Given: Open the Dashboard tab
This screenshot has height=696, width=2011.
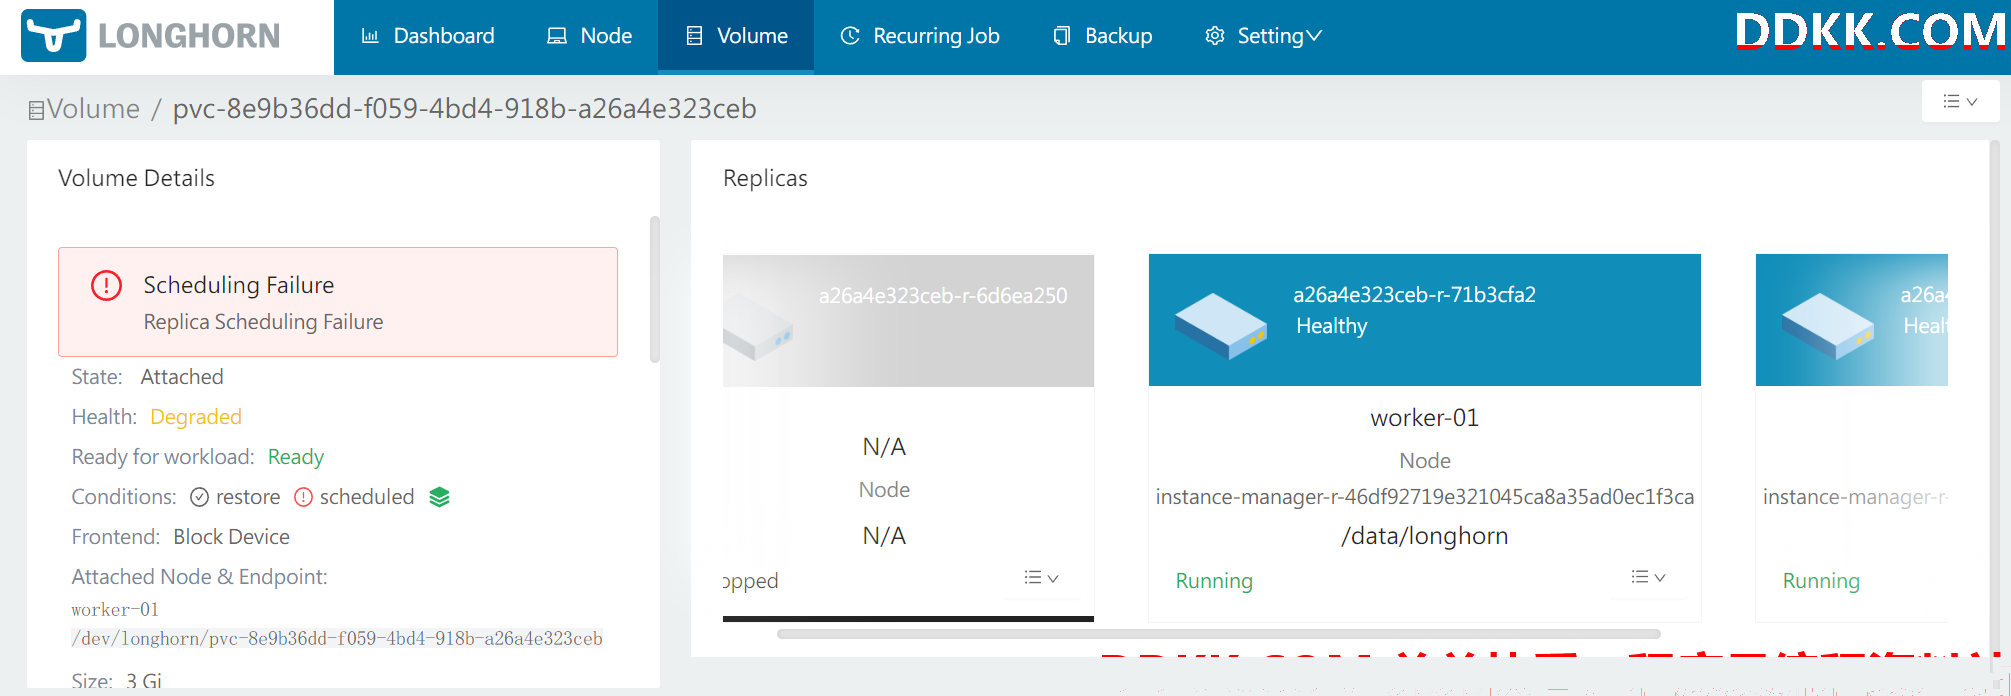Looking at the screenshot, I should tap(427, 36).
